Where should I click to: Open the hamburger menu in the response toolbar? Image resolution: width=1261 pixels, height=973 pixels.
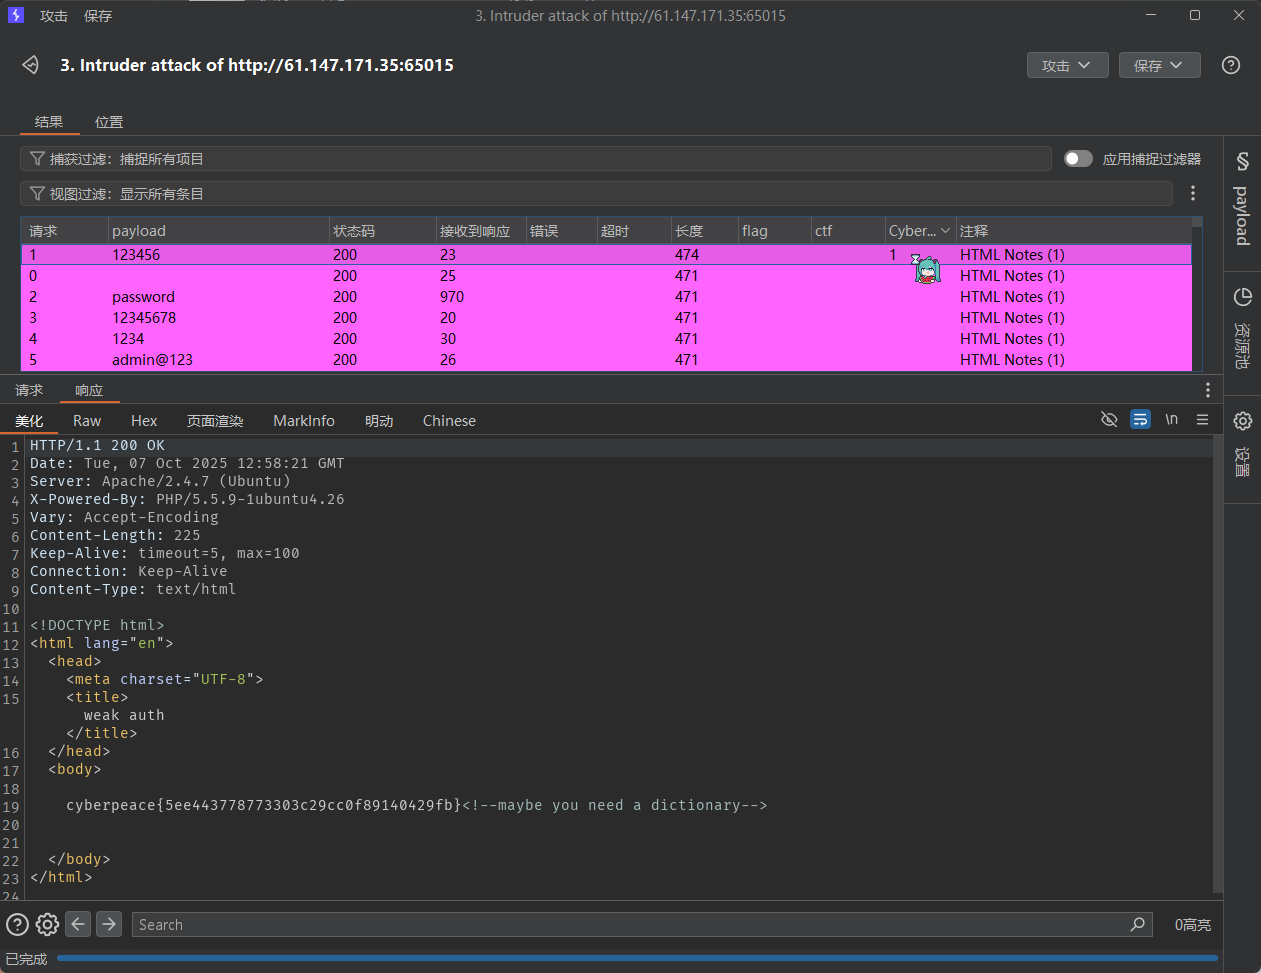tap(1202, 420)
